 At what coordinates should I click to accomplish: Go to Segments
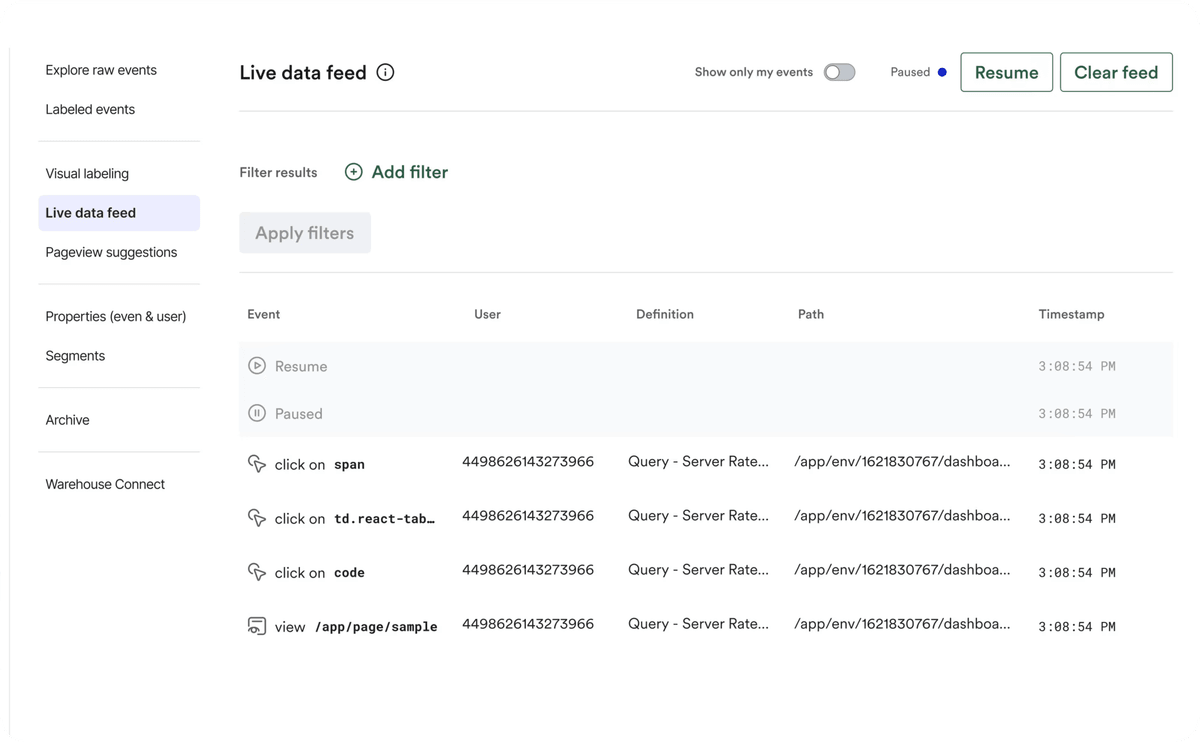point(75,356)
